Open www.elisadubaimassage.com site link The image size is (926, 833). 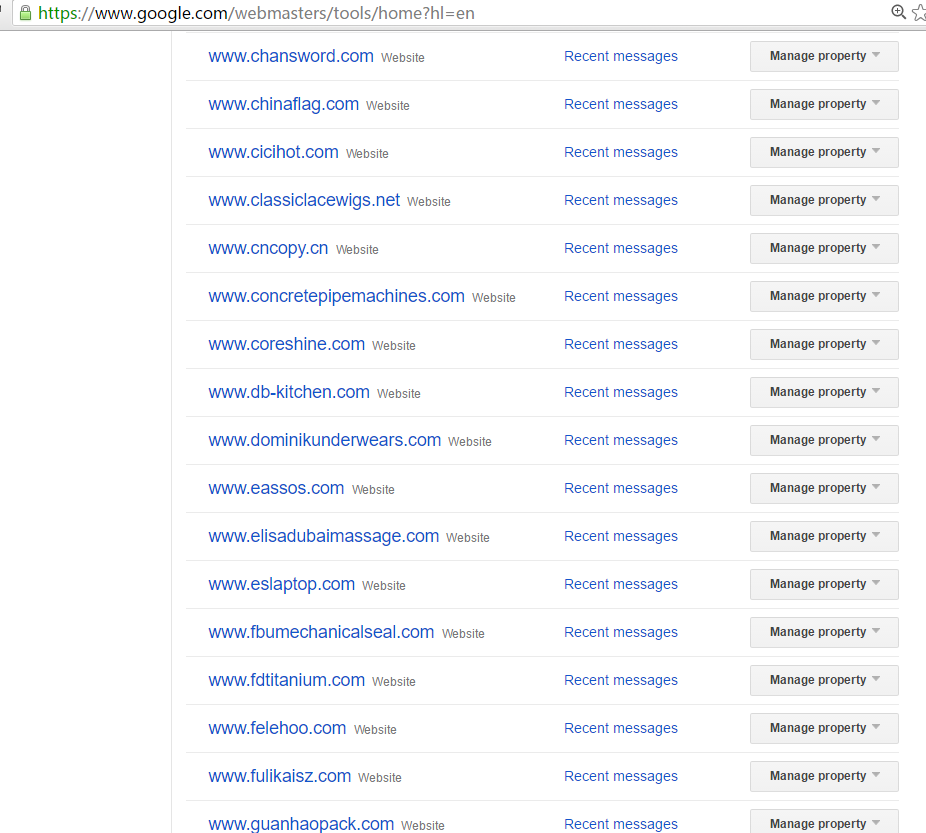pyautogui.click(x=324, y=536)
